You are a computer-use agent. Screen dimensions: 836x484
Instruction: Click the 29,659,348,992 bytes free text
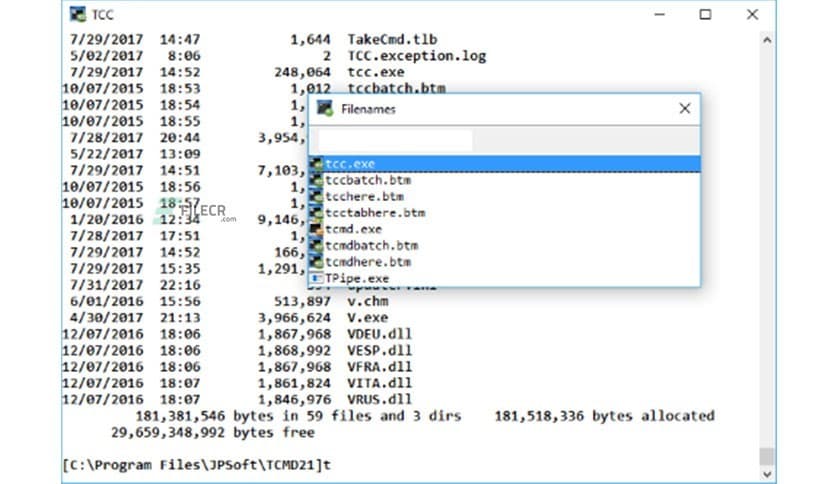tap(213, 432)
